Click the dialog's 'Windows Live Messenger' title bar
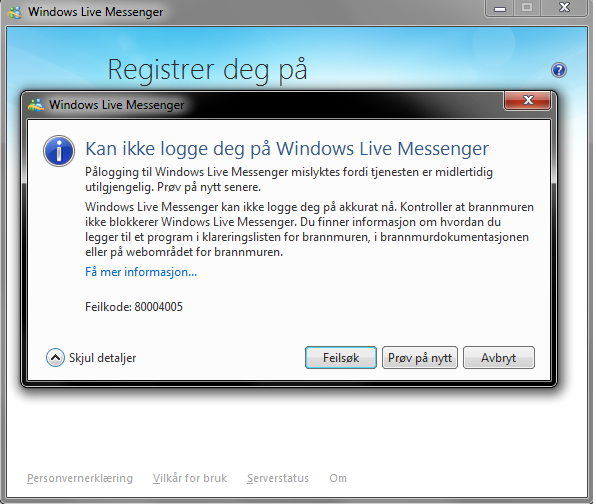Screen dimensions: 596x504 [x=266, y=105]
